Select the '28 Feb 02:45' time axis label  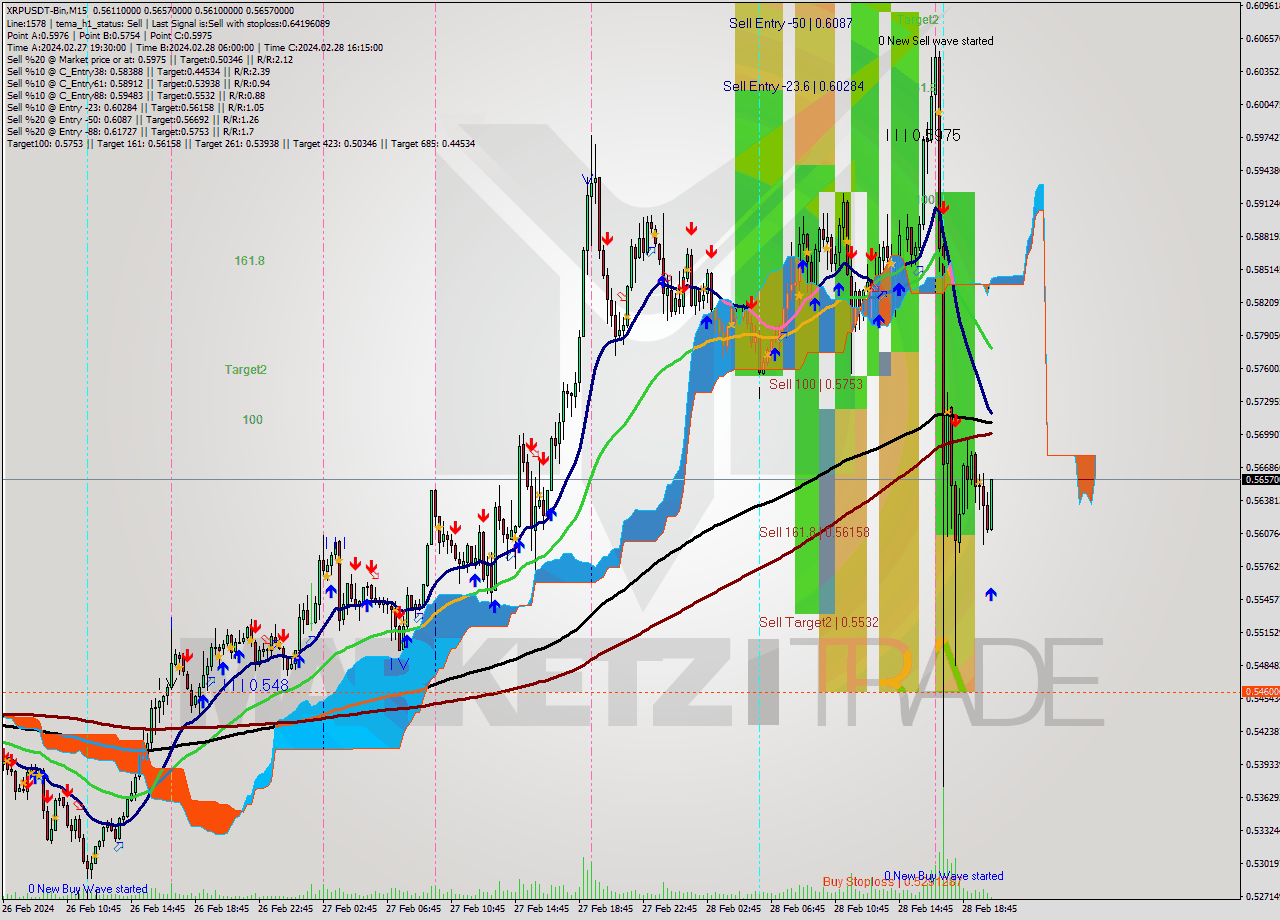tap(733, 910)
